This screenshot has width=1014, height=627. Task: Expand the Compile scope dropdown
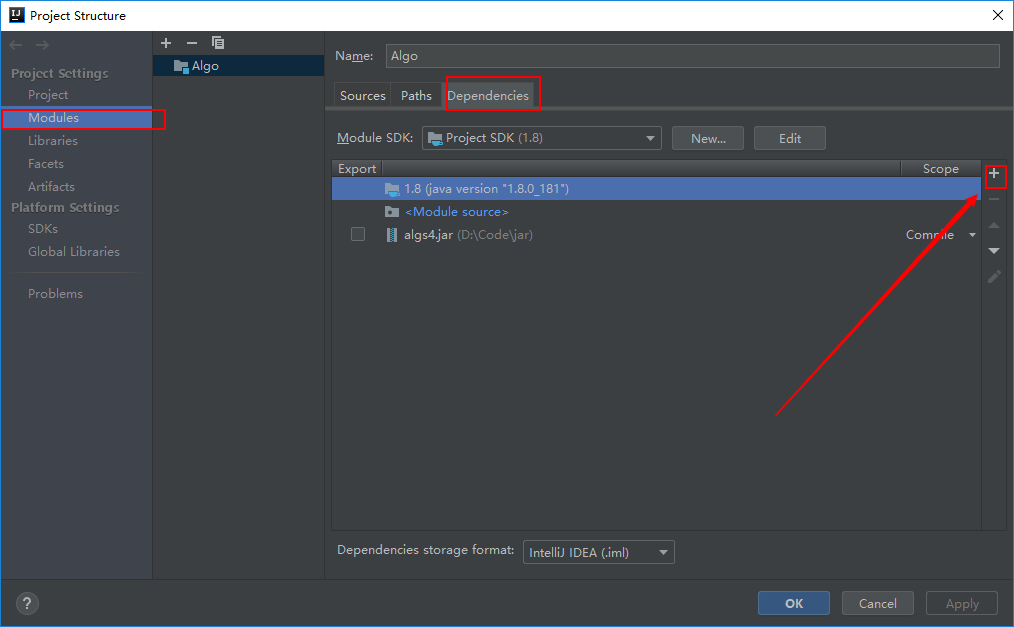pos(972,236)
